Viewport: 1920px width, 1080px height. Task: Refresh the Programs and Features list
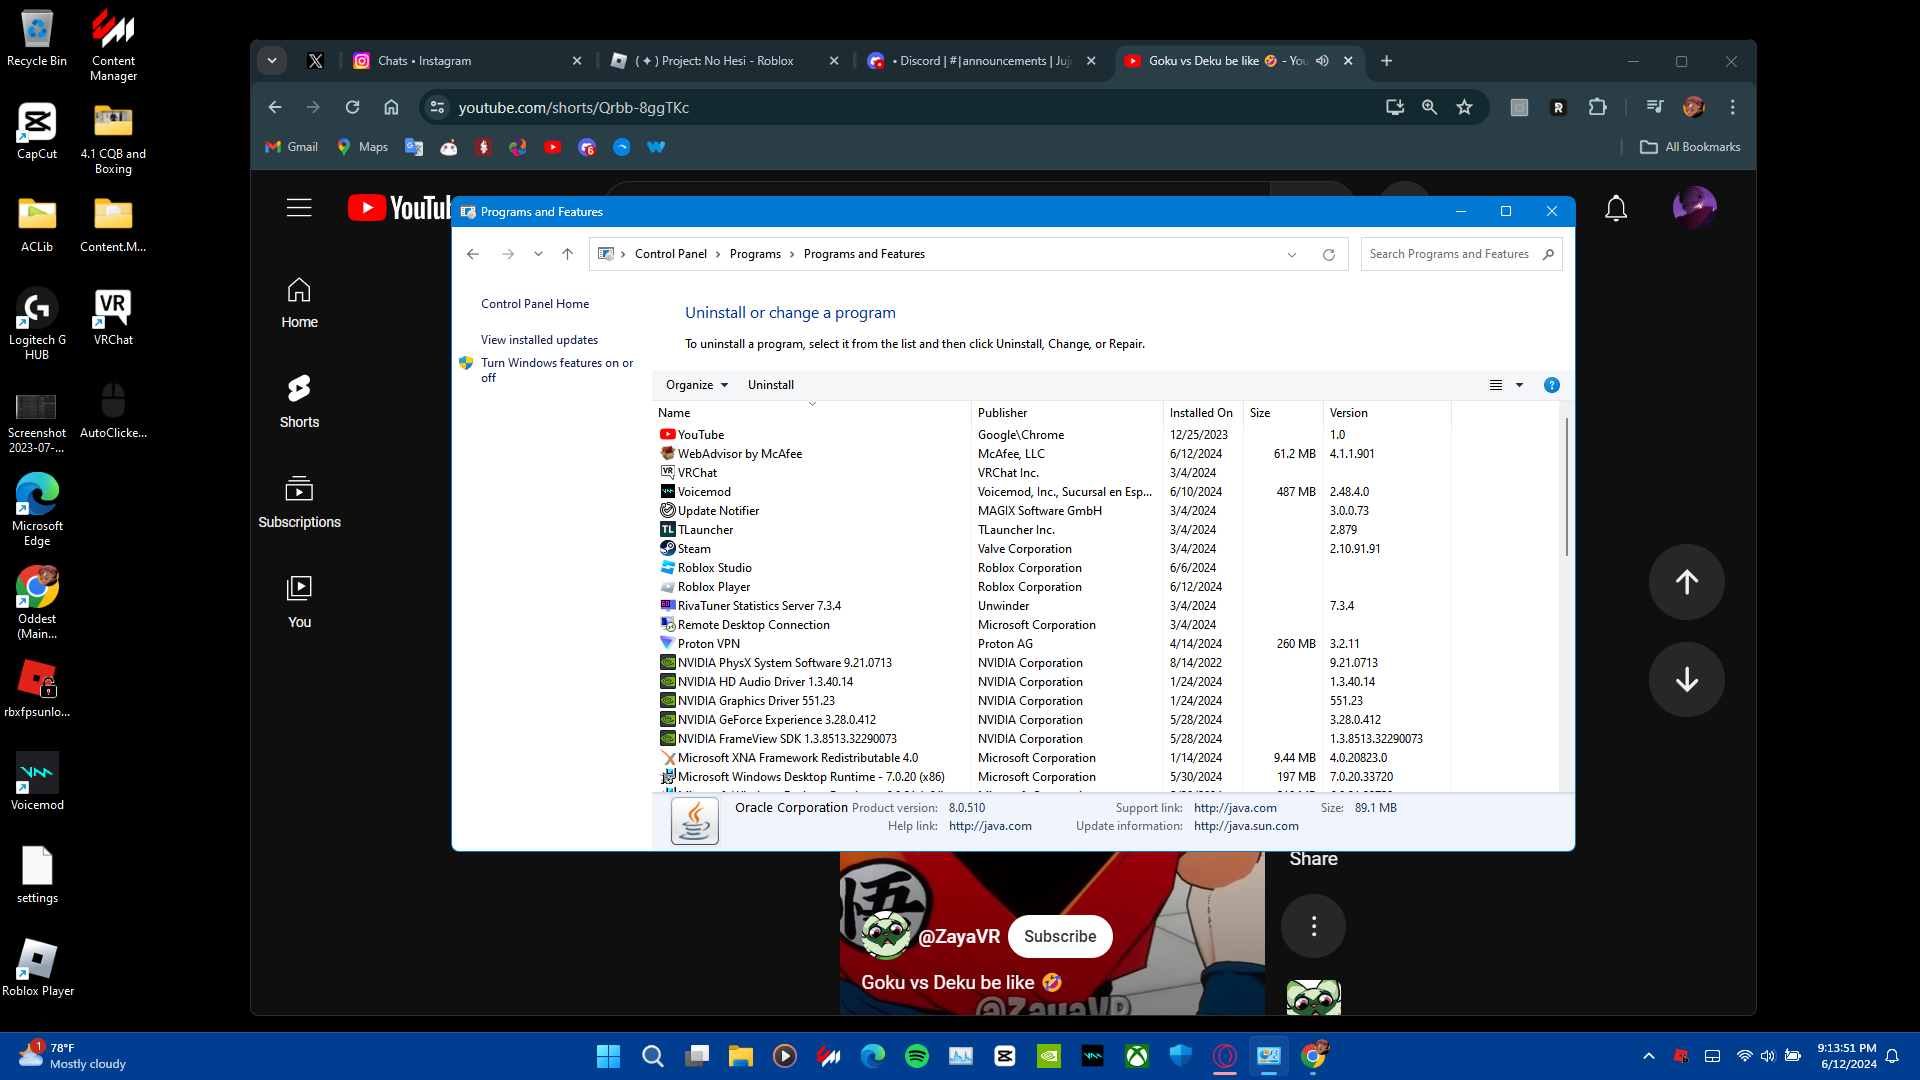(x=1328, y=254)
